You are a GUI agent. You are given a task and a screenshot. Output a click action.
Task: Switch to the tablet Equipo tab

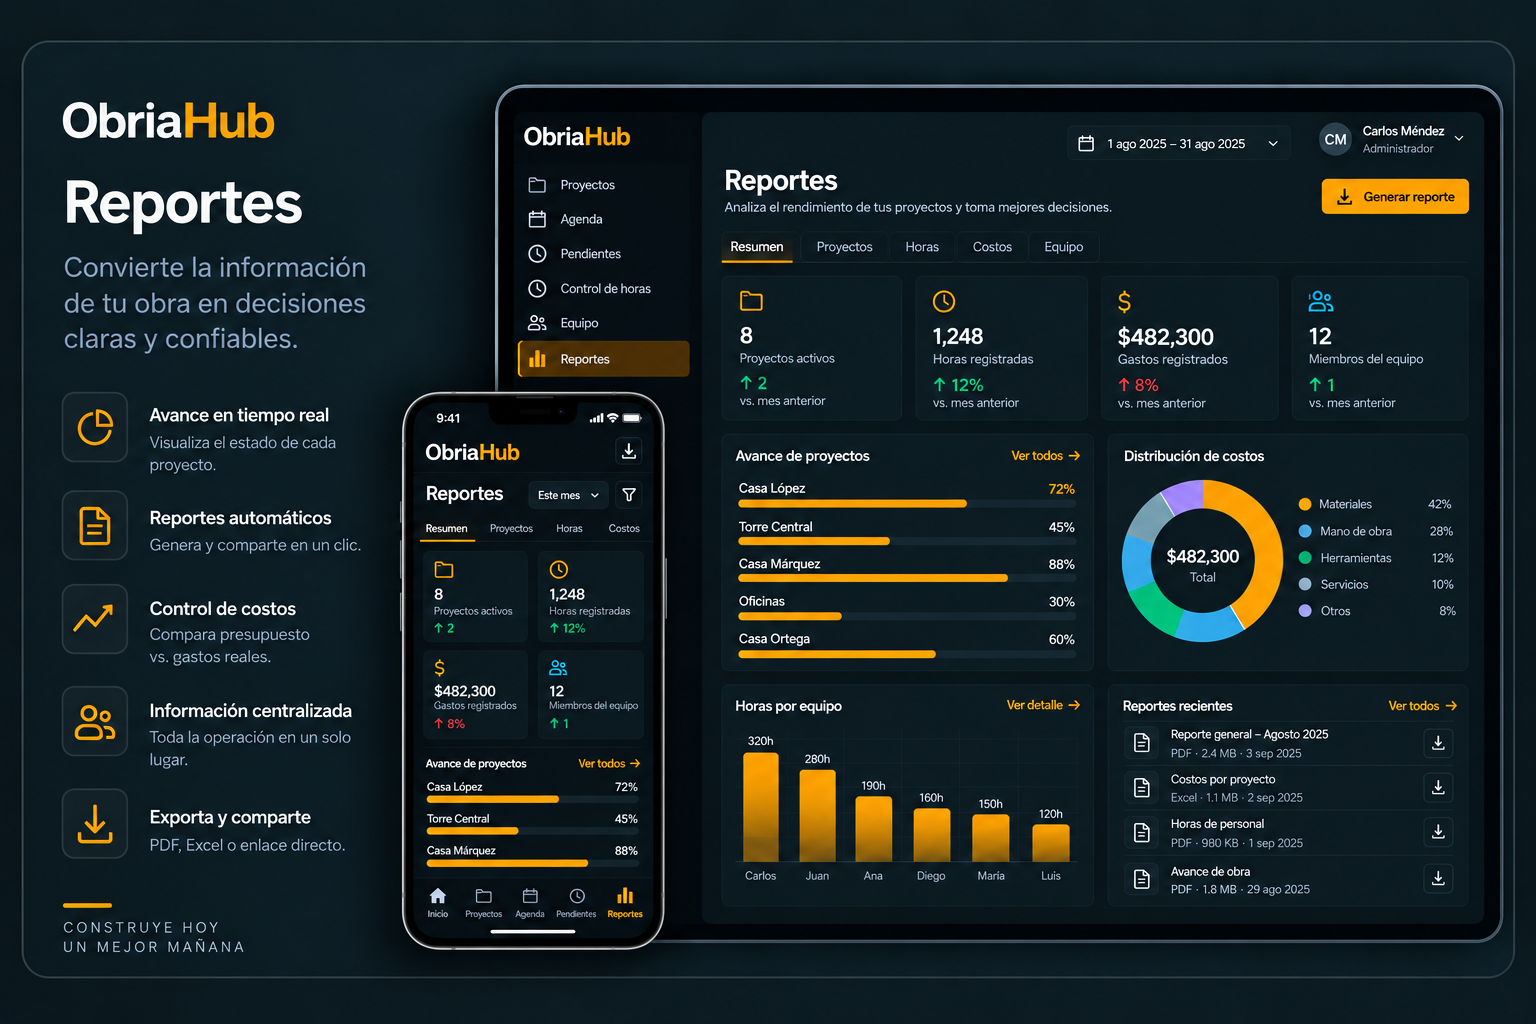click(x=1064, y=247)
